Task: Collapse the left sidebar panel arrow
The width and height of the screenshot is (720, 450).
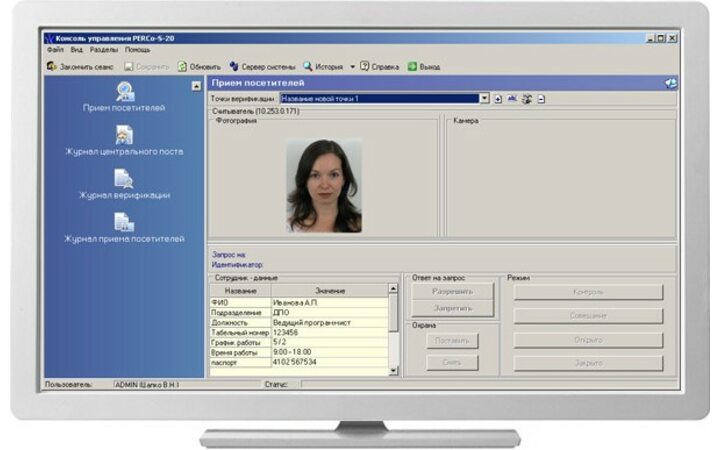Action: pos(196,86)
